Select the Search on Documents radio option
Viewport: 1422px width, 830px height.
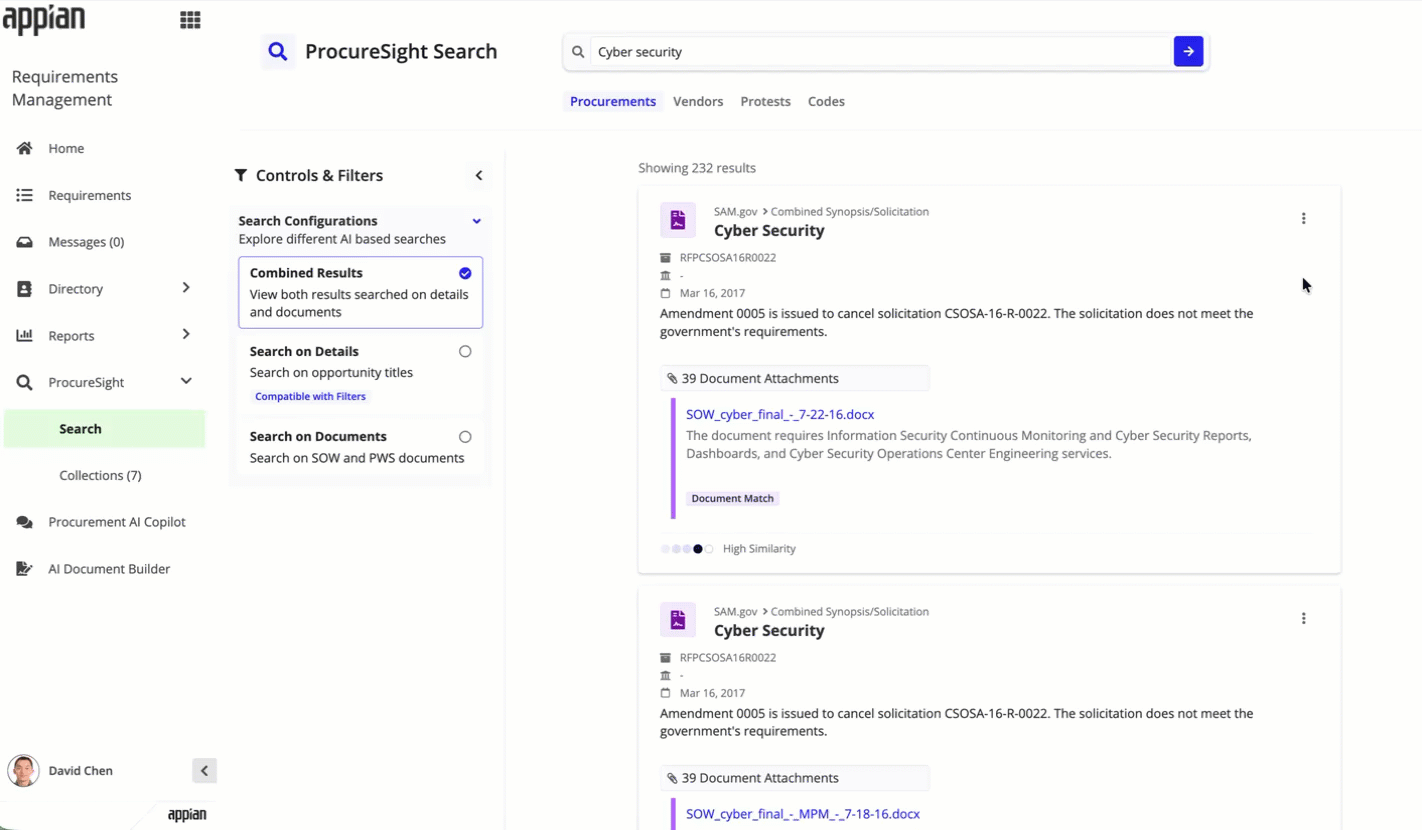465,437
